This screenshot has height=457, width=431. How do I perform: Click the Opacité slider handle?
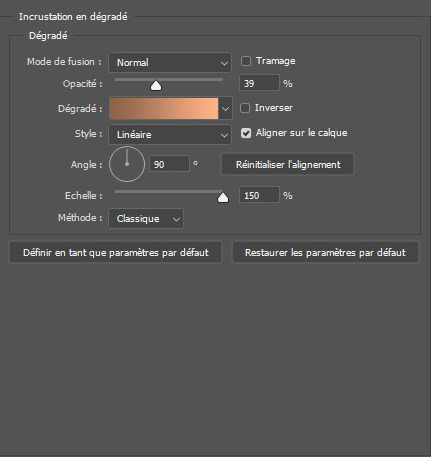coord(156,86)
